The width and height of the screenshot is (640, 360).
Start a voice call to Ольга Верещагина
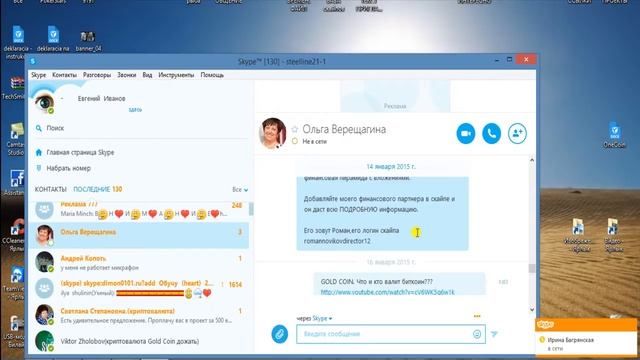(x=491, y=133)
